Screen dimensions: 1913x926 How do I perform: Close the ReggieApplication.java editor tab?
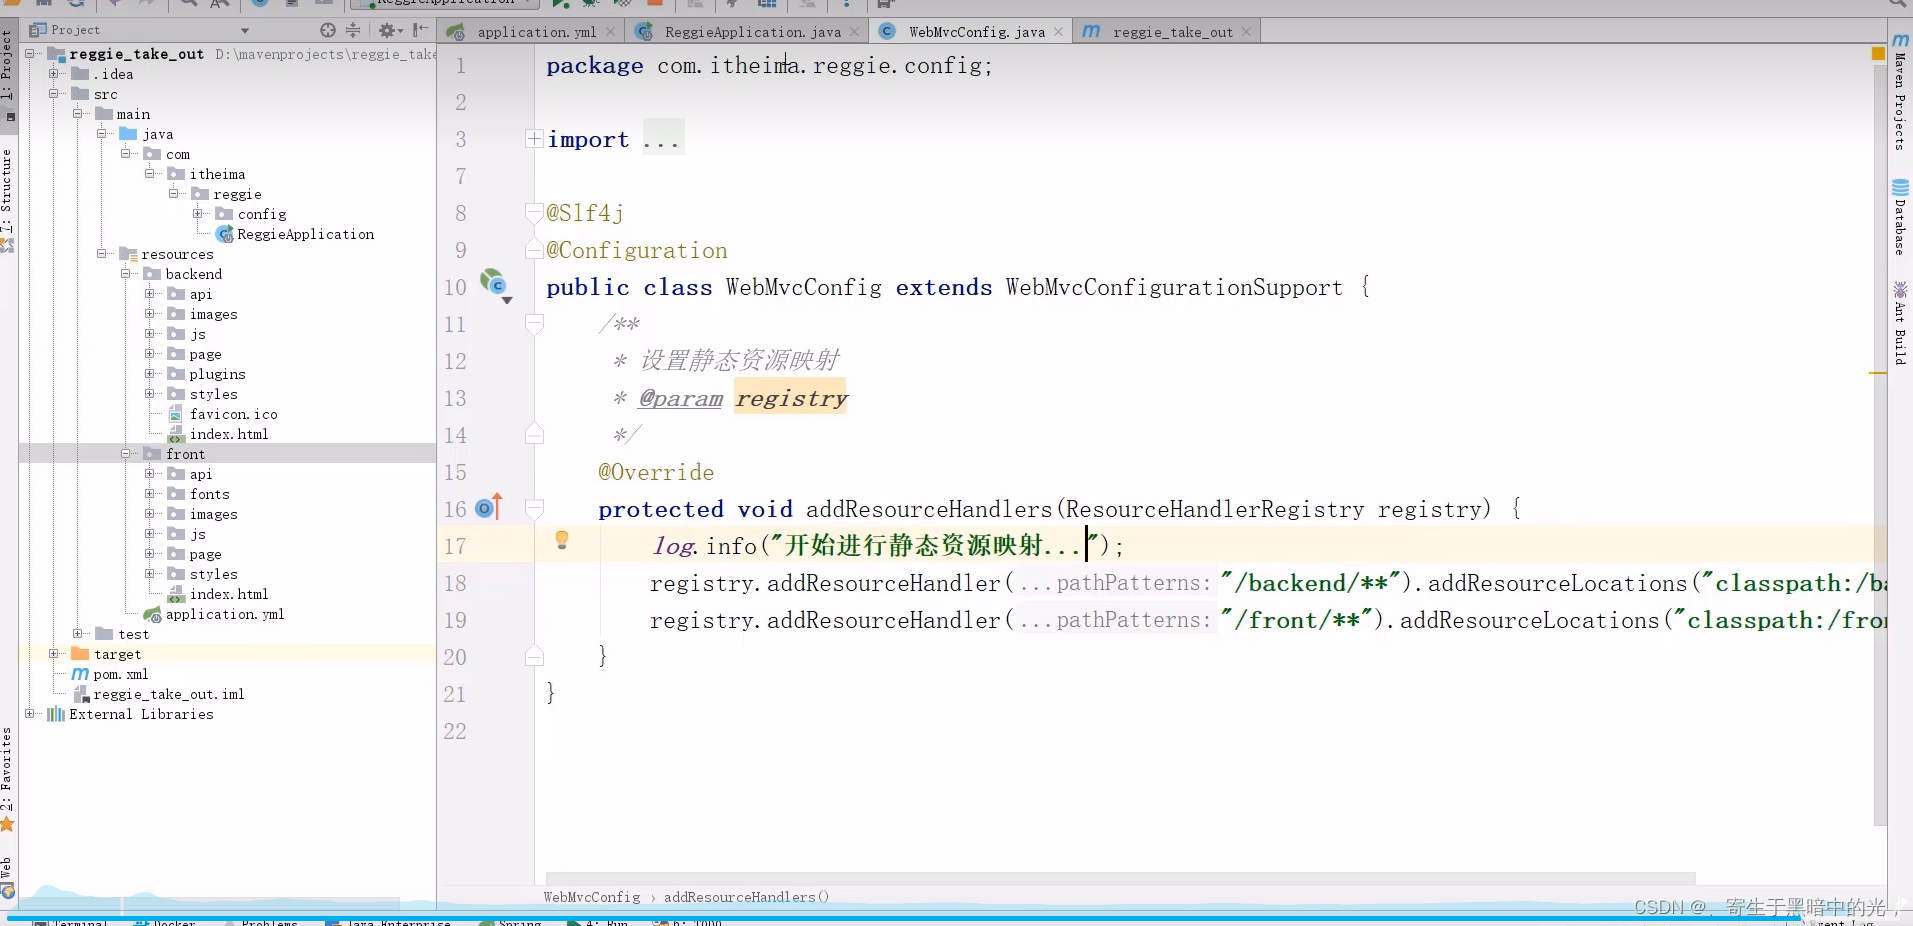(854, 32)
